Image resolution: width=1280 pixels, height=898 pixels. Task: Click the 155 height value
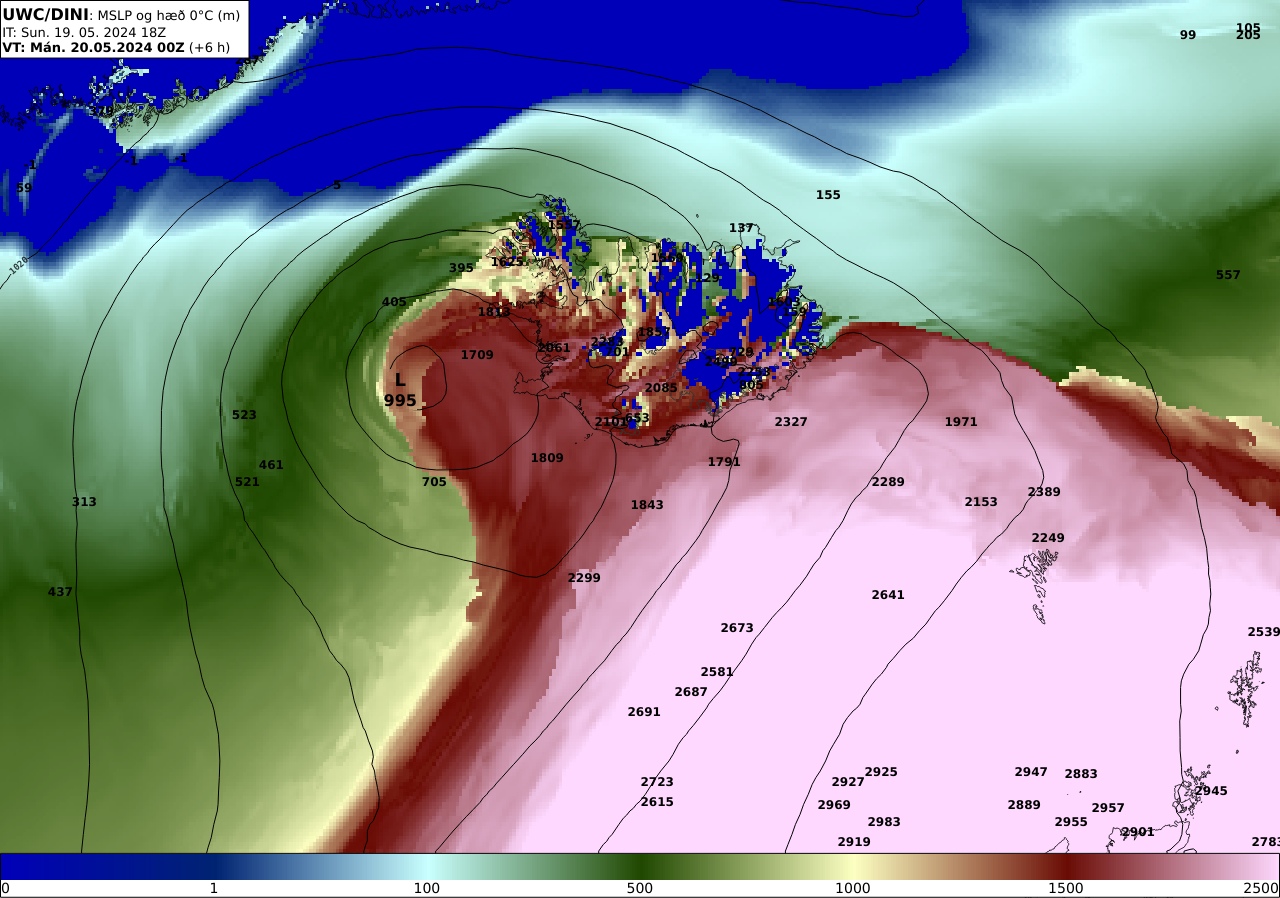828,195
